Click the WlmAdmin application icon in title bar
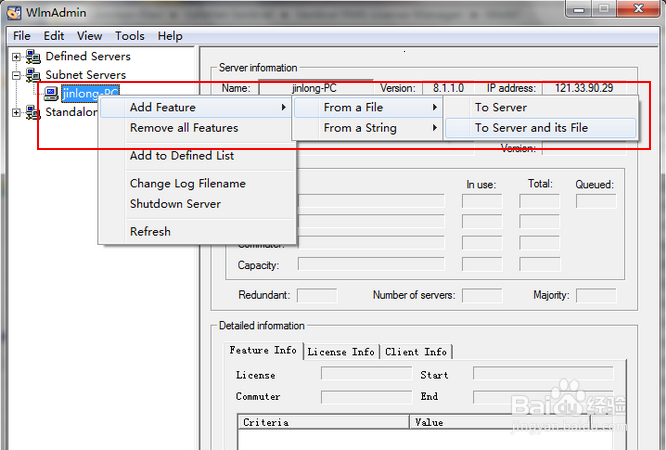Viewport: 666px width, 450px height. point(14,12)
